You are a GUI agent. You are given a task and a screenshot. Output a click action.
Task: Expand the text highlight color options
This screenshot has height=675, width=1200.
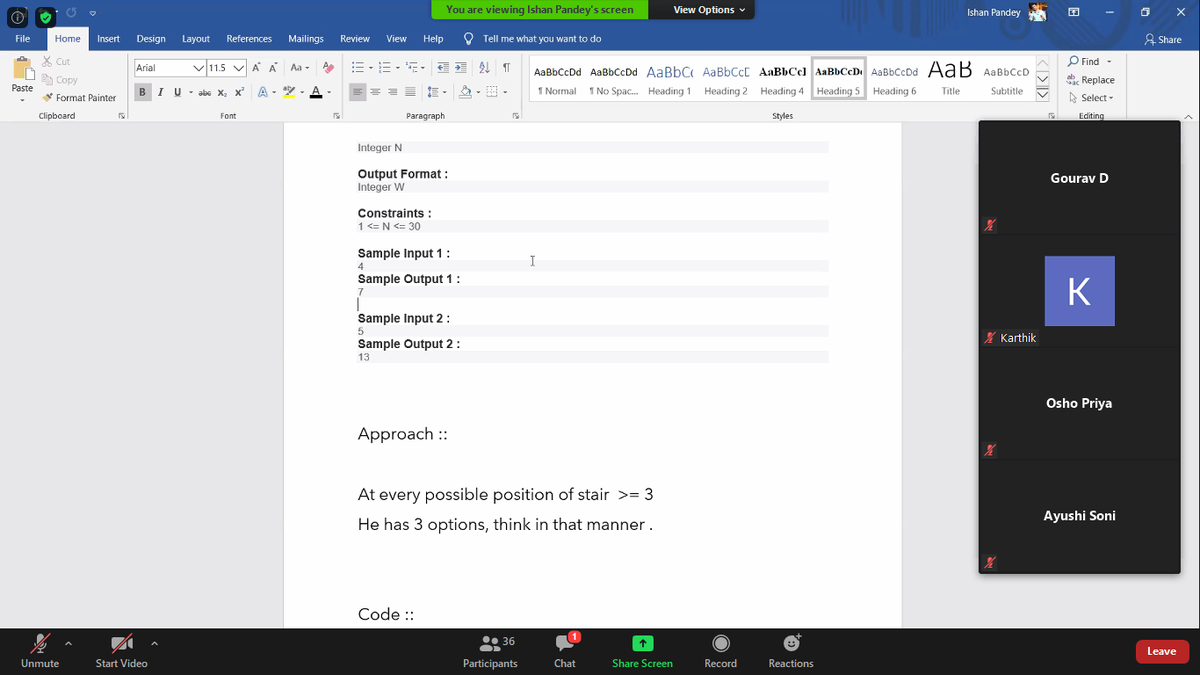tap(303, 91)
